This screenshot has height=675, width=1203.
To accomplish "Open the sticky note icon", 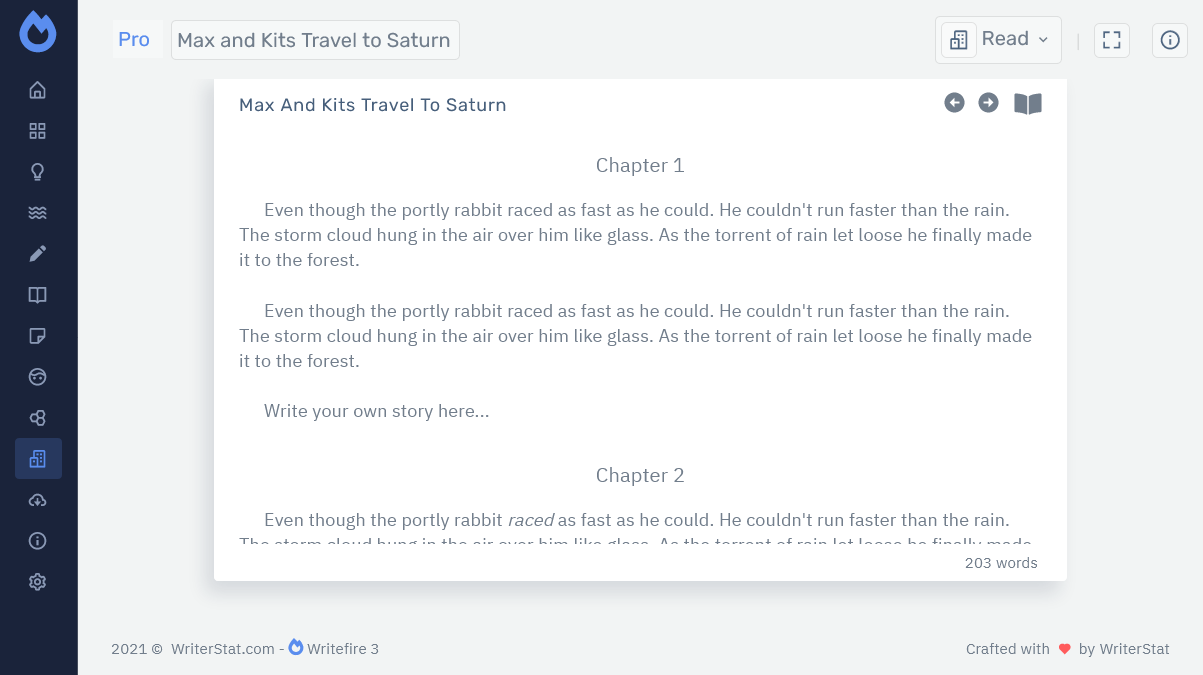I will pos(38,336).
